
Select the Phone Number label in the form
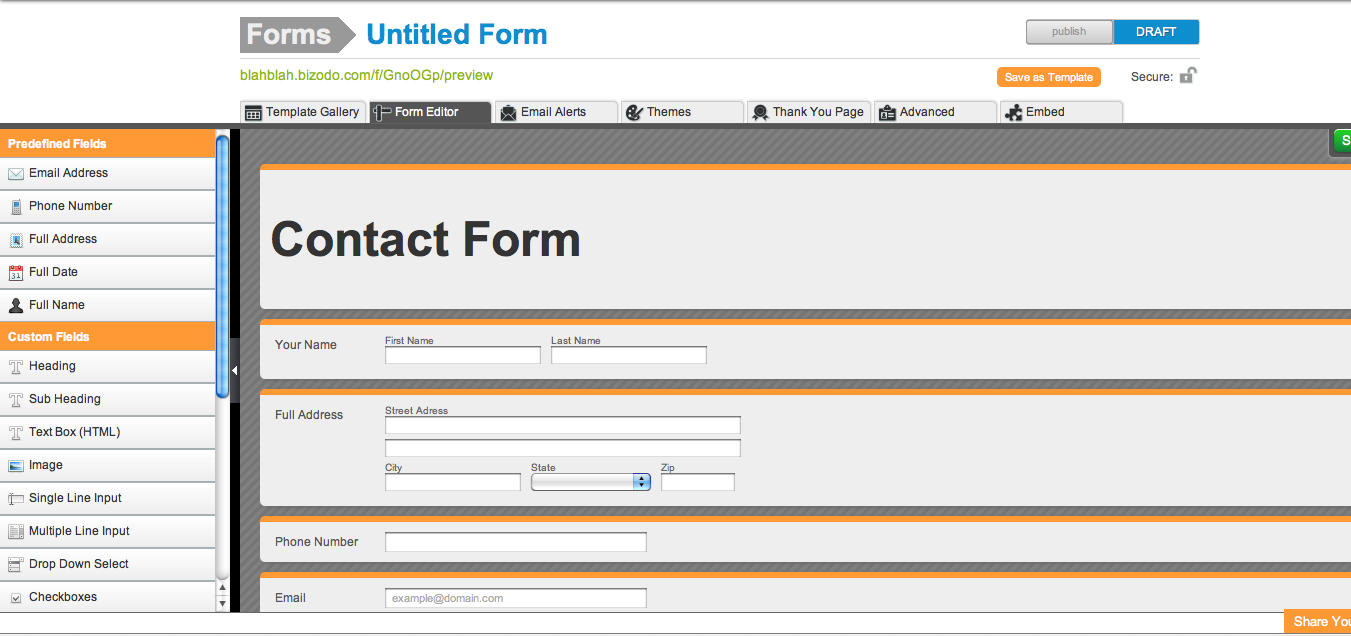click(317, 542)
